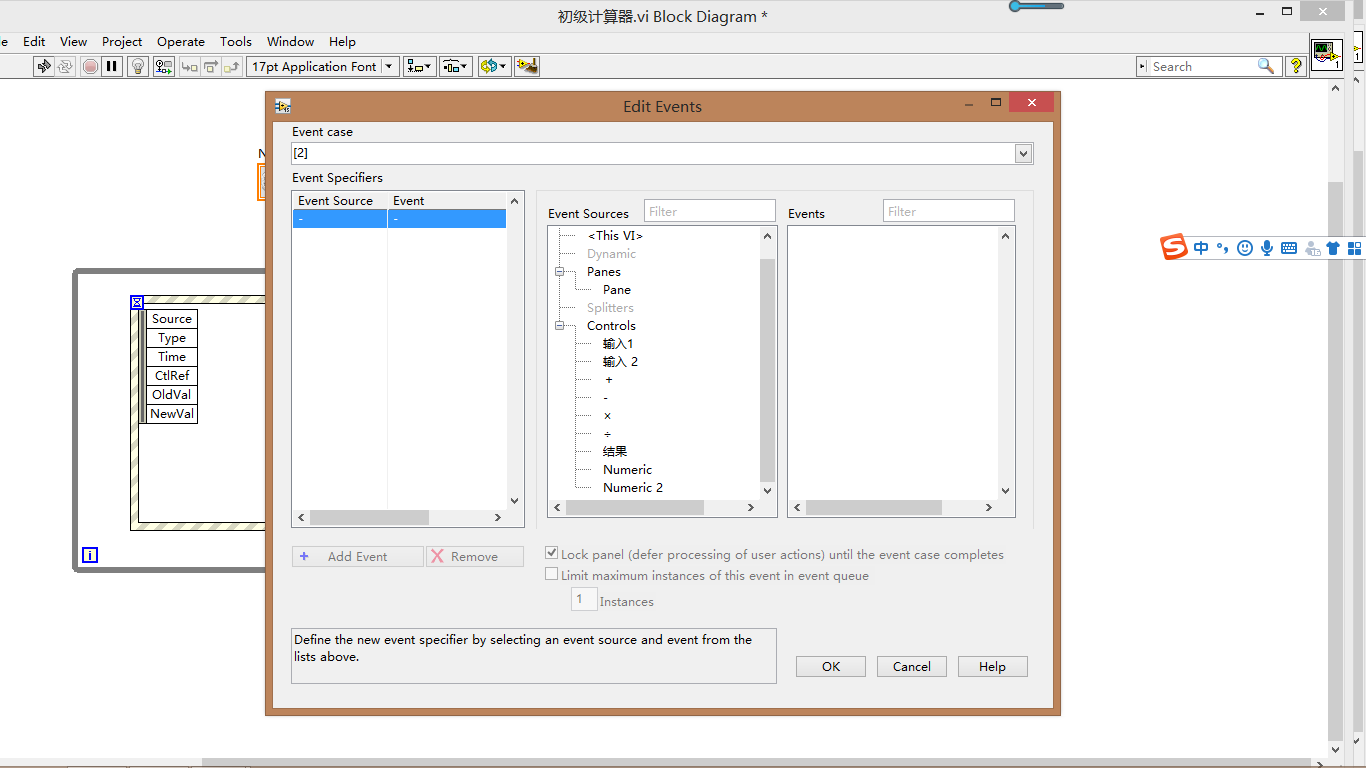
Task: Click the Events Filter input field
Action: [x=948, y=210]
